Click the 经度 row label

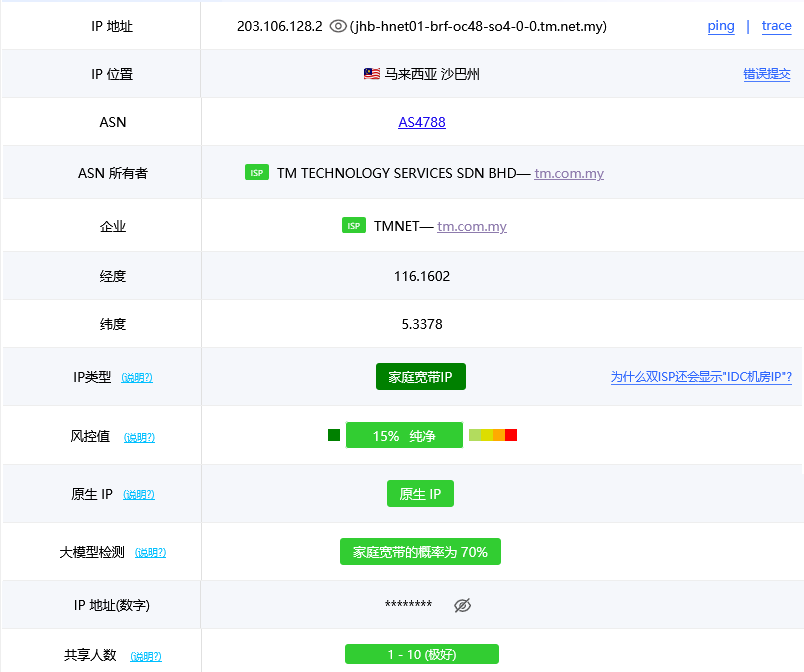112,276
